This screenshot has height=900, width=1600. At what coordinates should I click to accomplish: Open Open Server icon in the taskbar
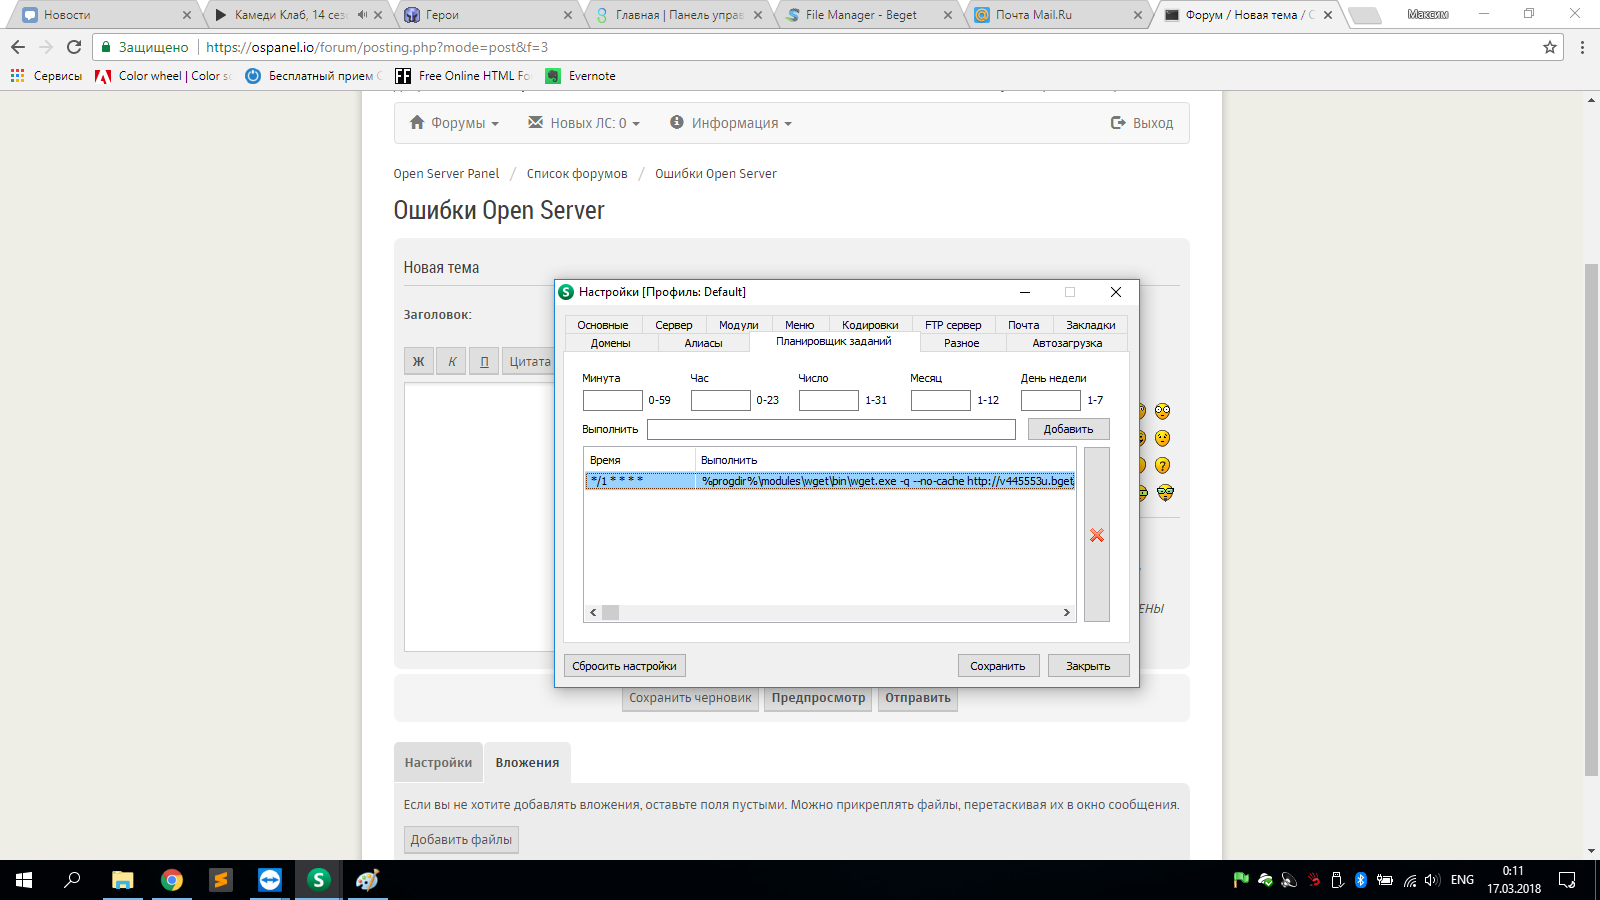point(319,880)
